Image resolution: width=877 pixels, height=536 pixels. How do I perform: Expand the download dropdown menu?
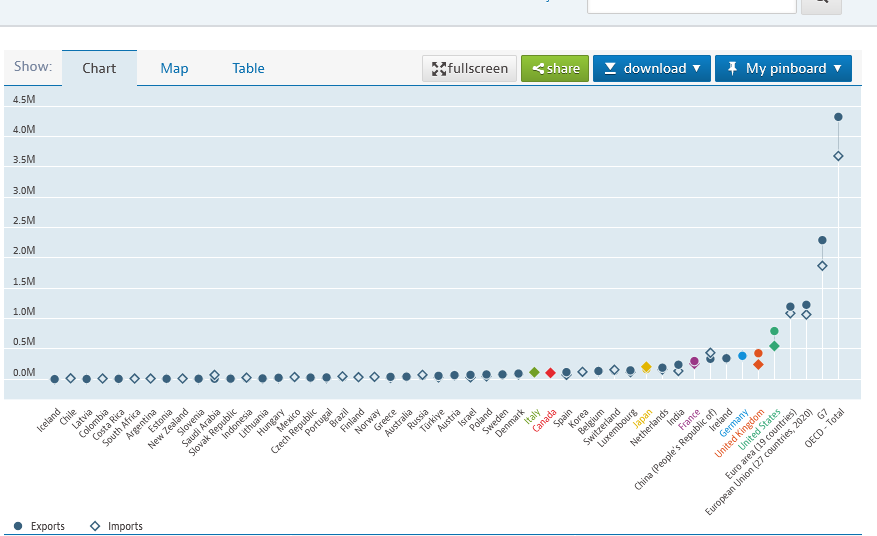coord(651,68)
